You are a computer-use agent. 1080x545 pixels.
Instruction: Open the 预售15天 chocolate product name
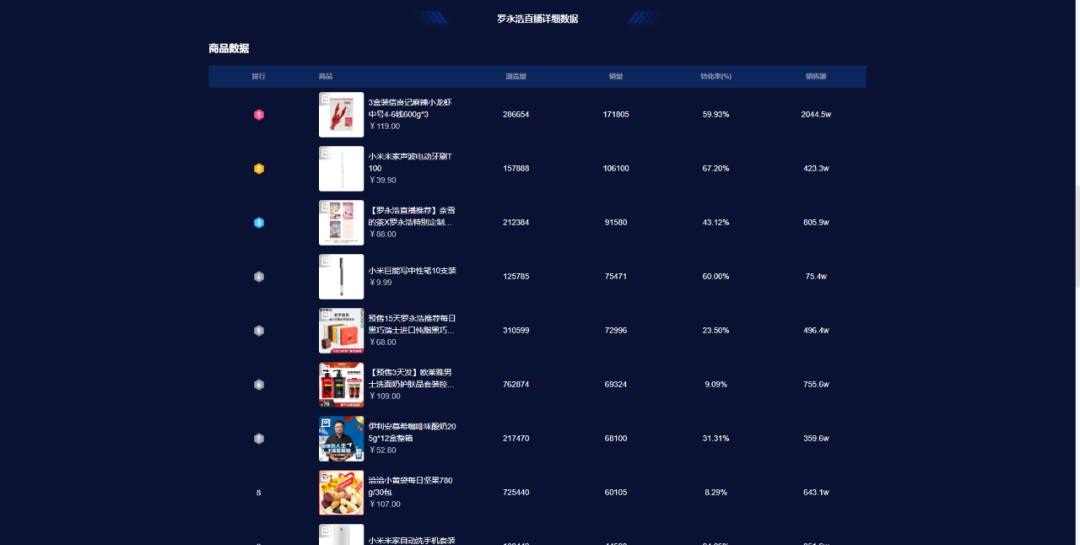(x=412, y=325)
